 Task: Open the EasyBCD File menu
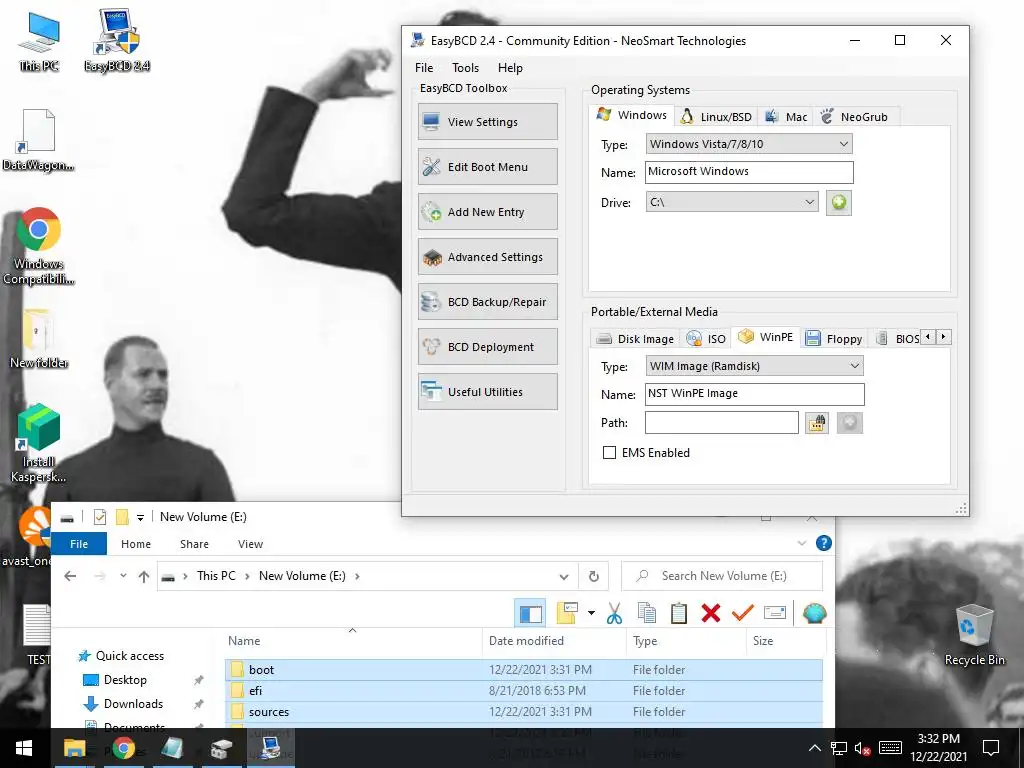click(424, 68)
